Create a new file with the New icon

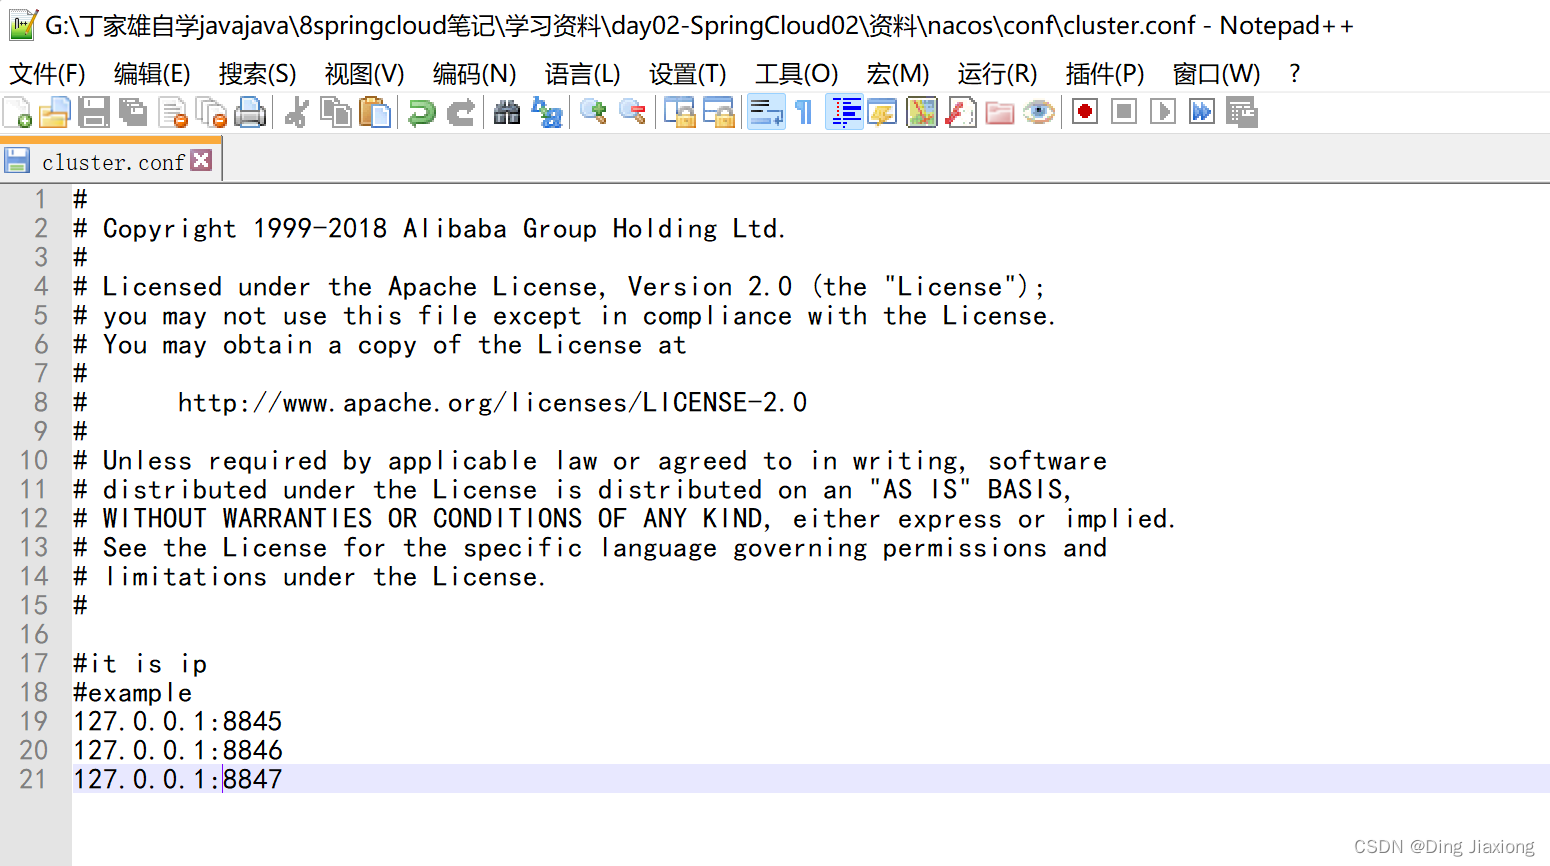click(x=17, y=112)
